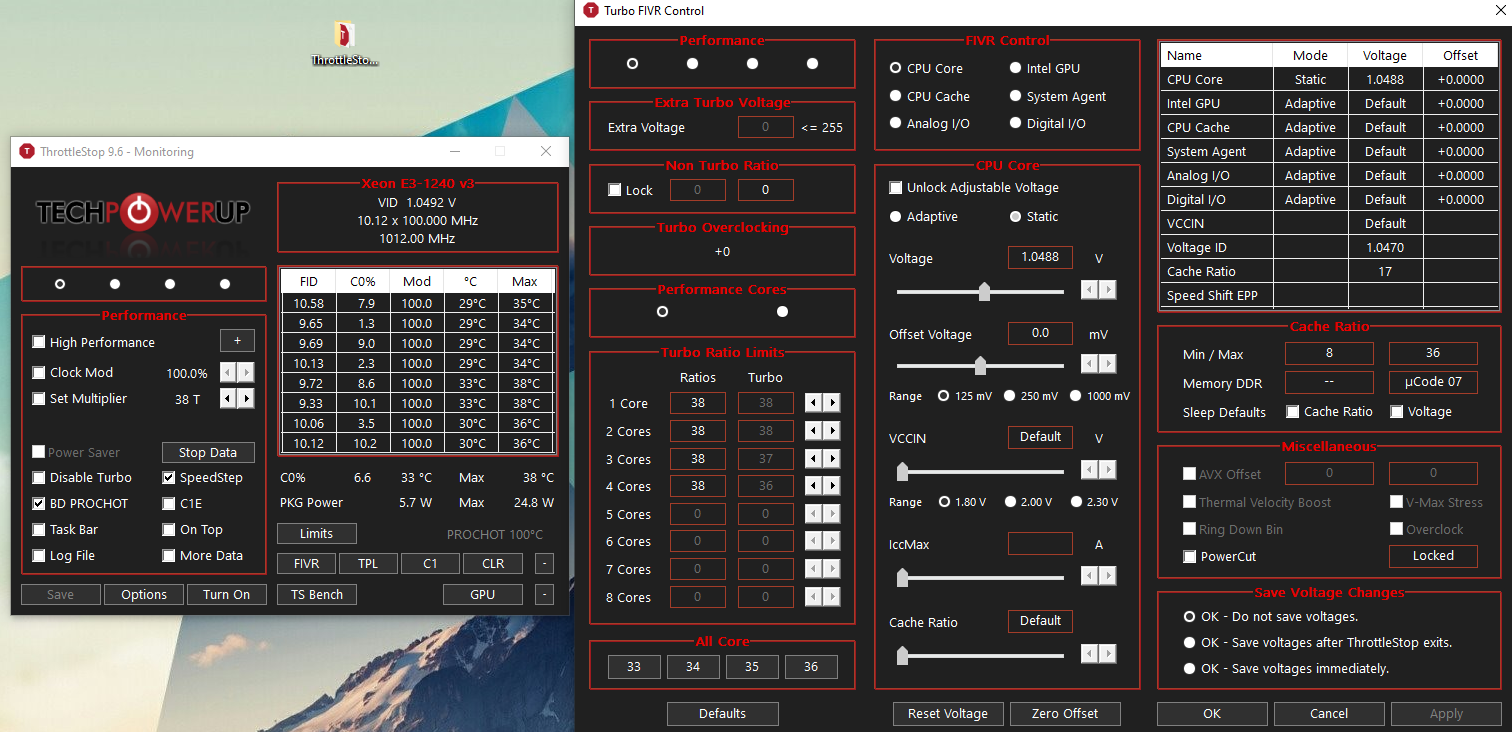Check Sleep Defaults Cache Ratio checkbox
Viewport: 1512px width, 732px height.
pos(1293,412)
